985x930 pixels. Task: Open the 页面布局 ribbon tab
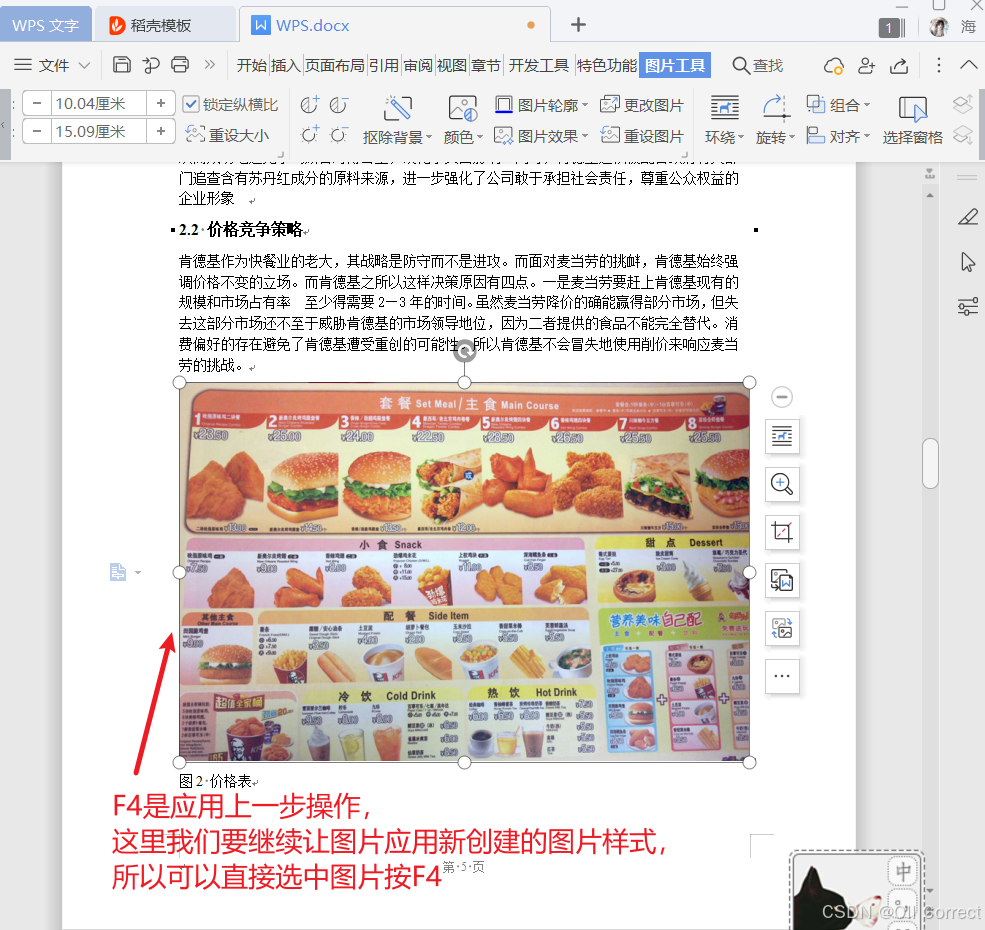click(334, 65)
